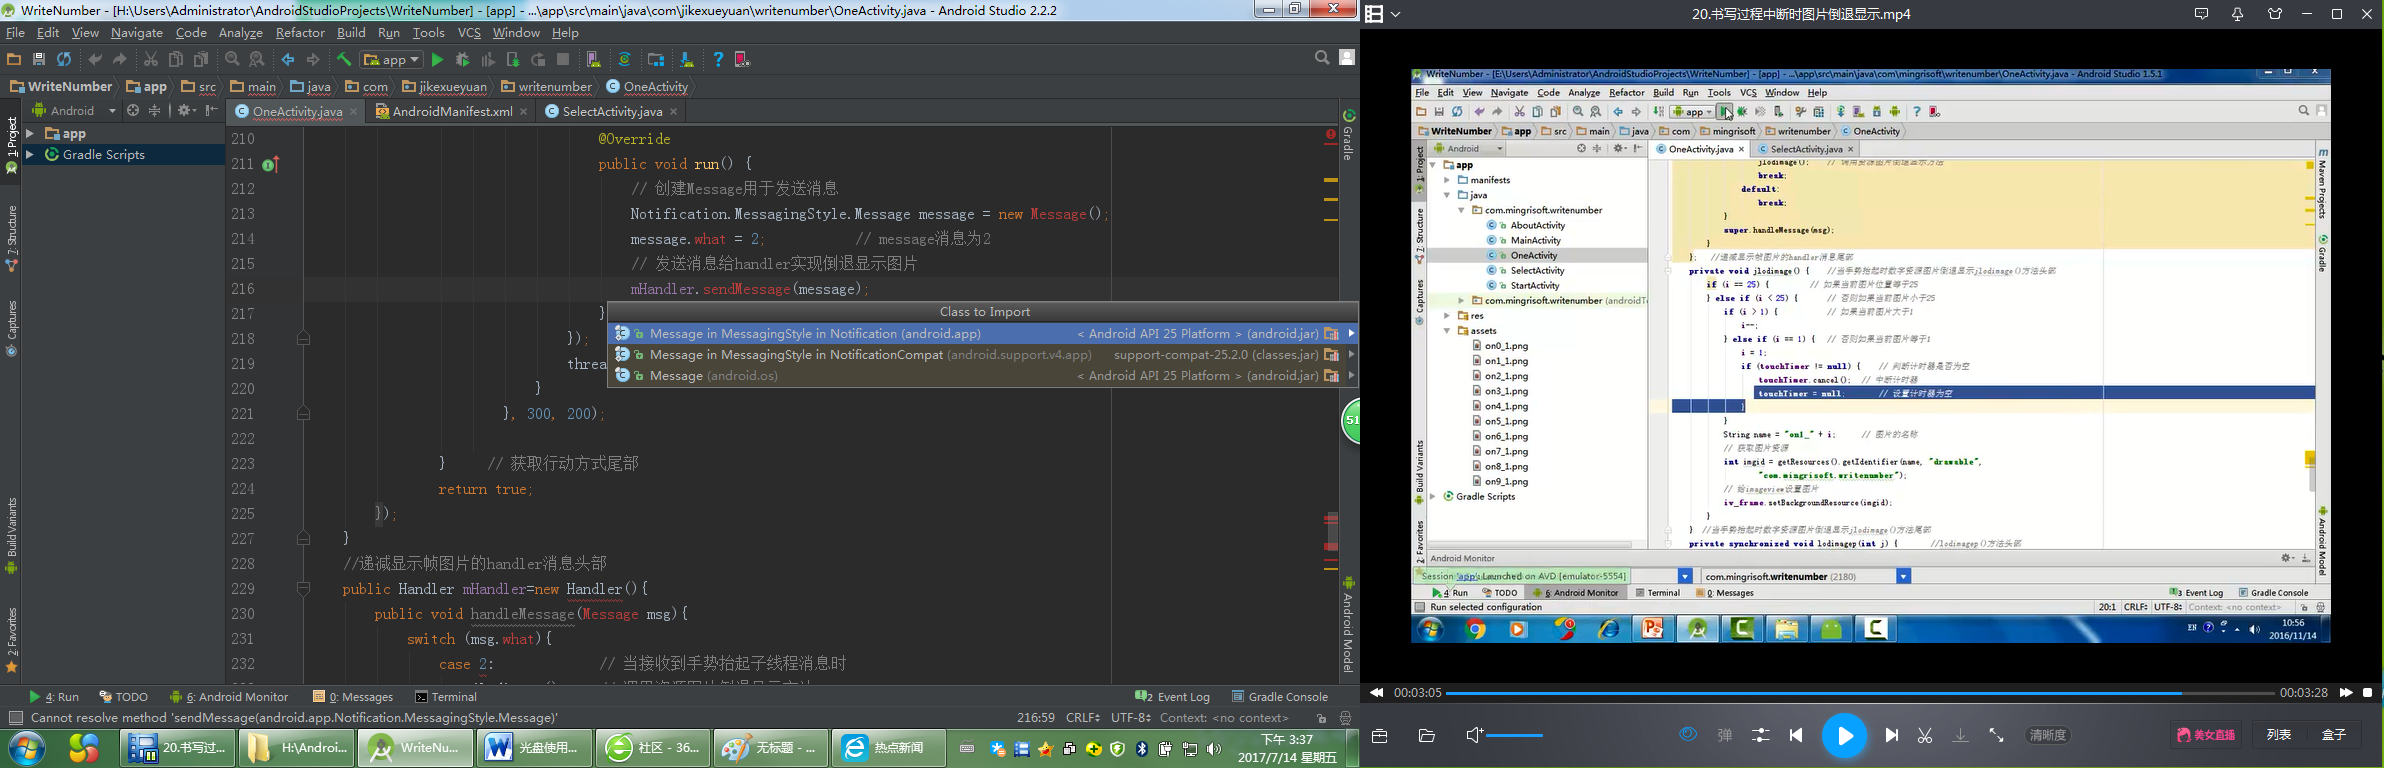Image resolution: width=2384 pixels, height=768 pixels.
Task: Click Sync Project with Gradle Files icon
Action: pos(625,60)
